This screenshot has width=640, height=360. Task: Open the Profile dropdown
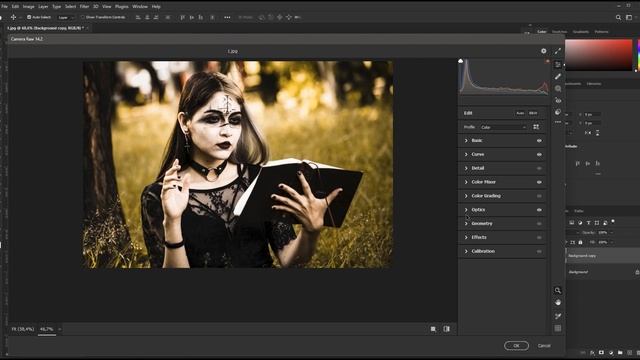pyautogui.click(x=503, y=127)
